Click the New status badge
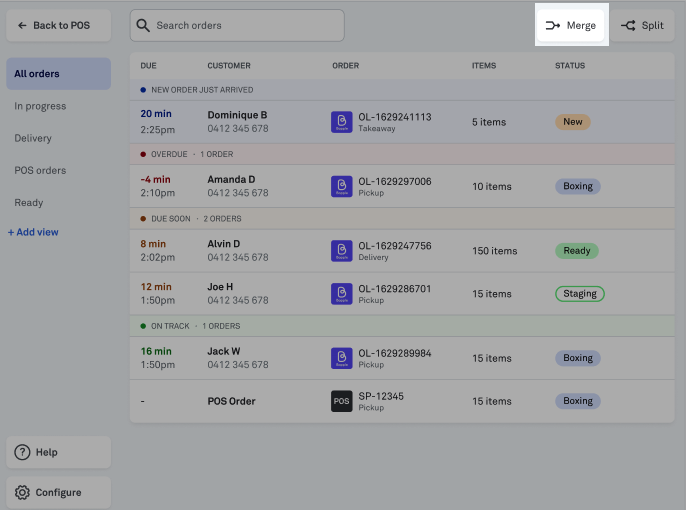 pos(573,122)
